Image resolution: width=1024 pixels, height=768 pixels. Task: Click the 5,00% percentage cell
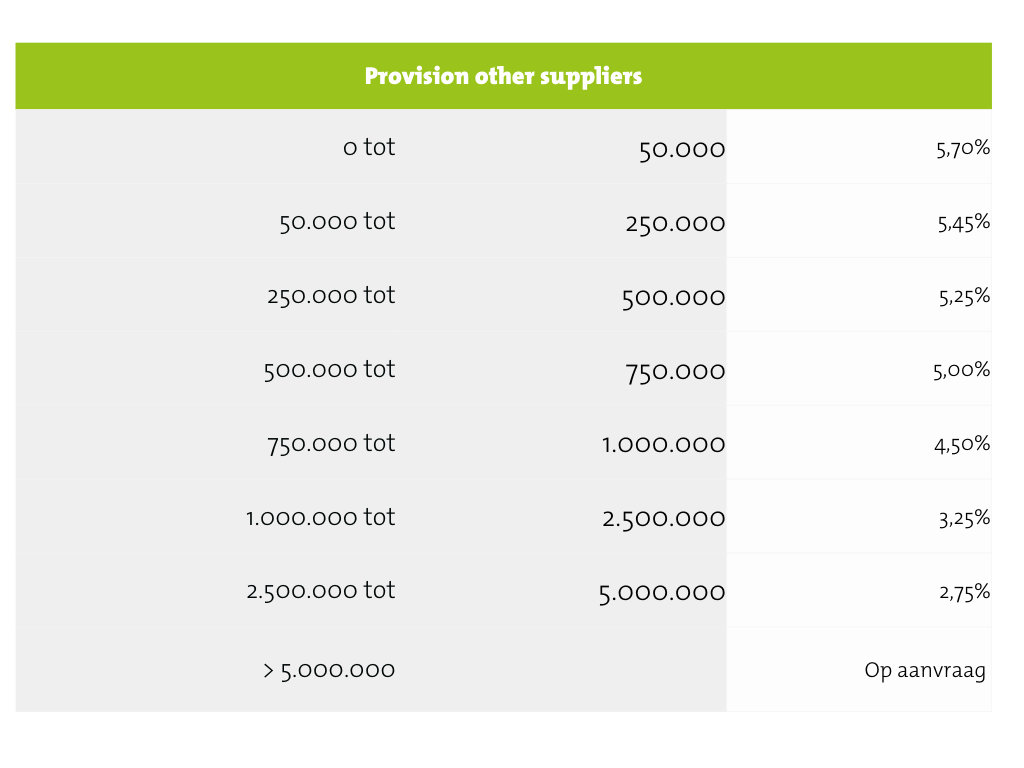(961, 370)
